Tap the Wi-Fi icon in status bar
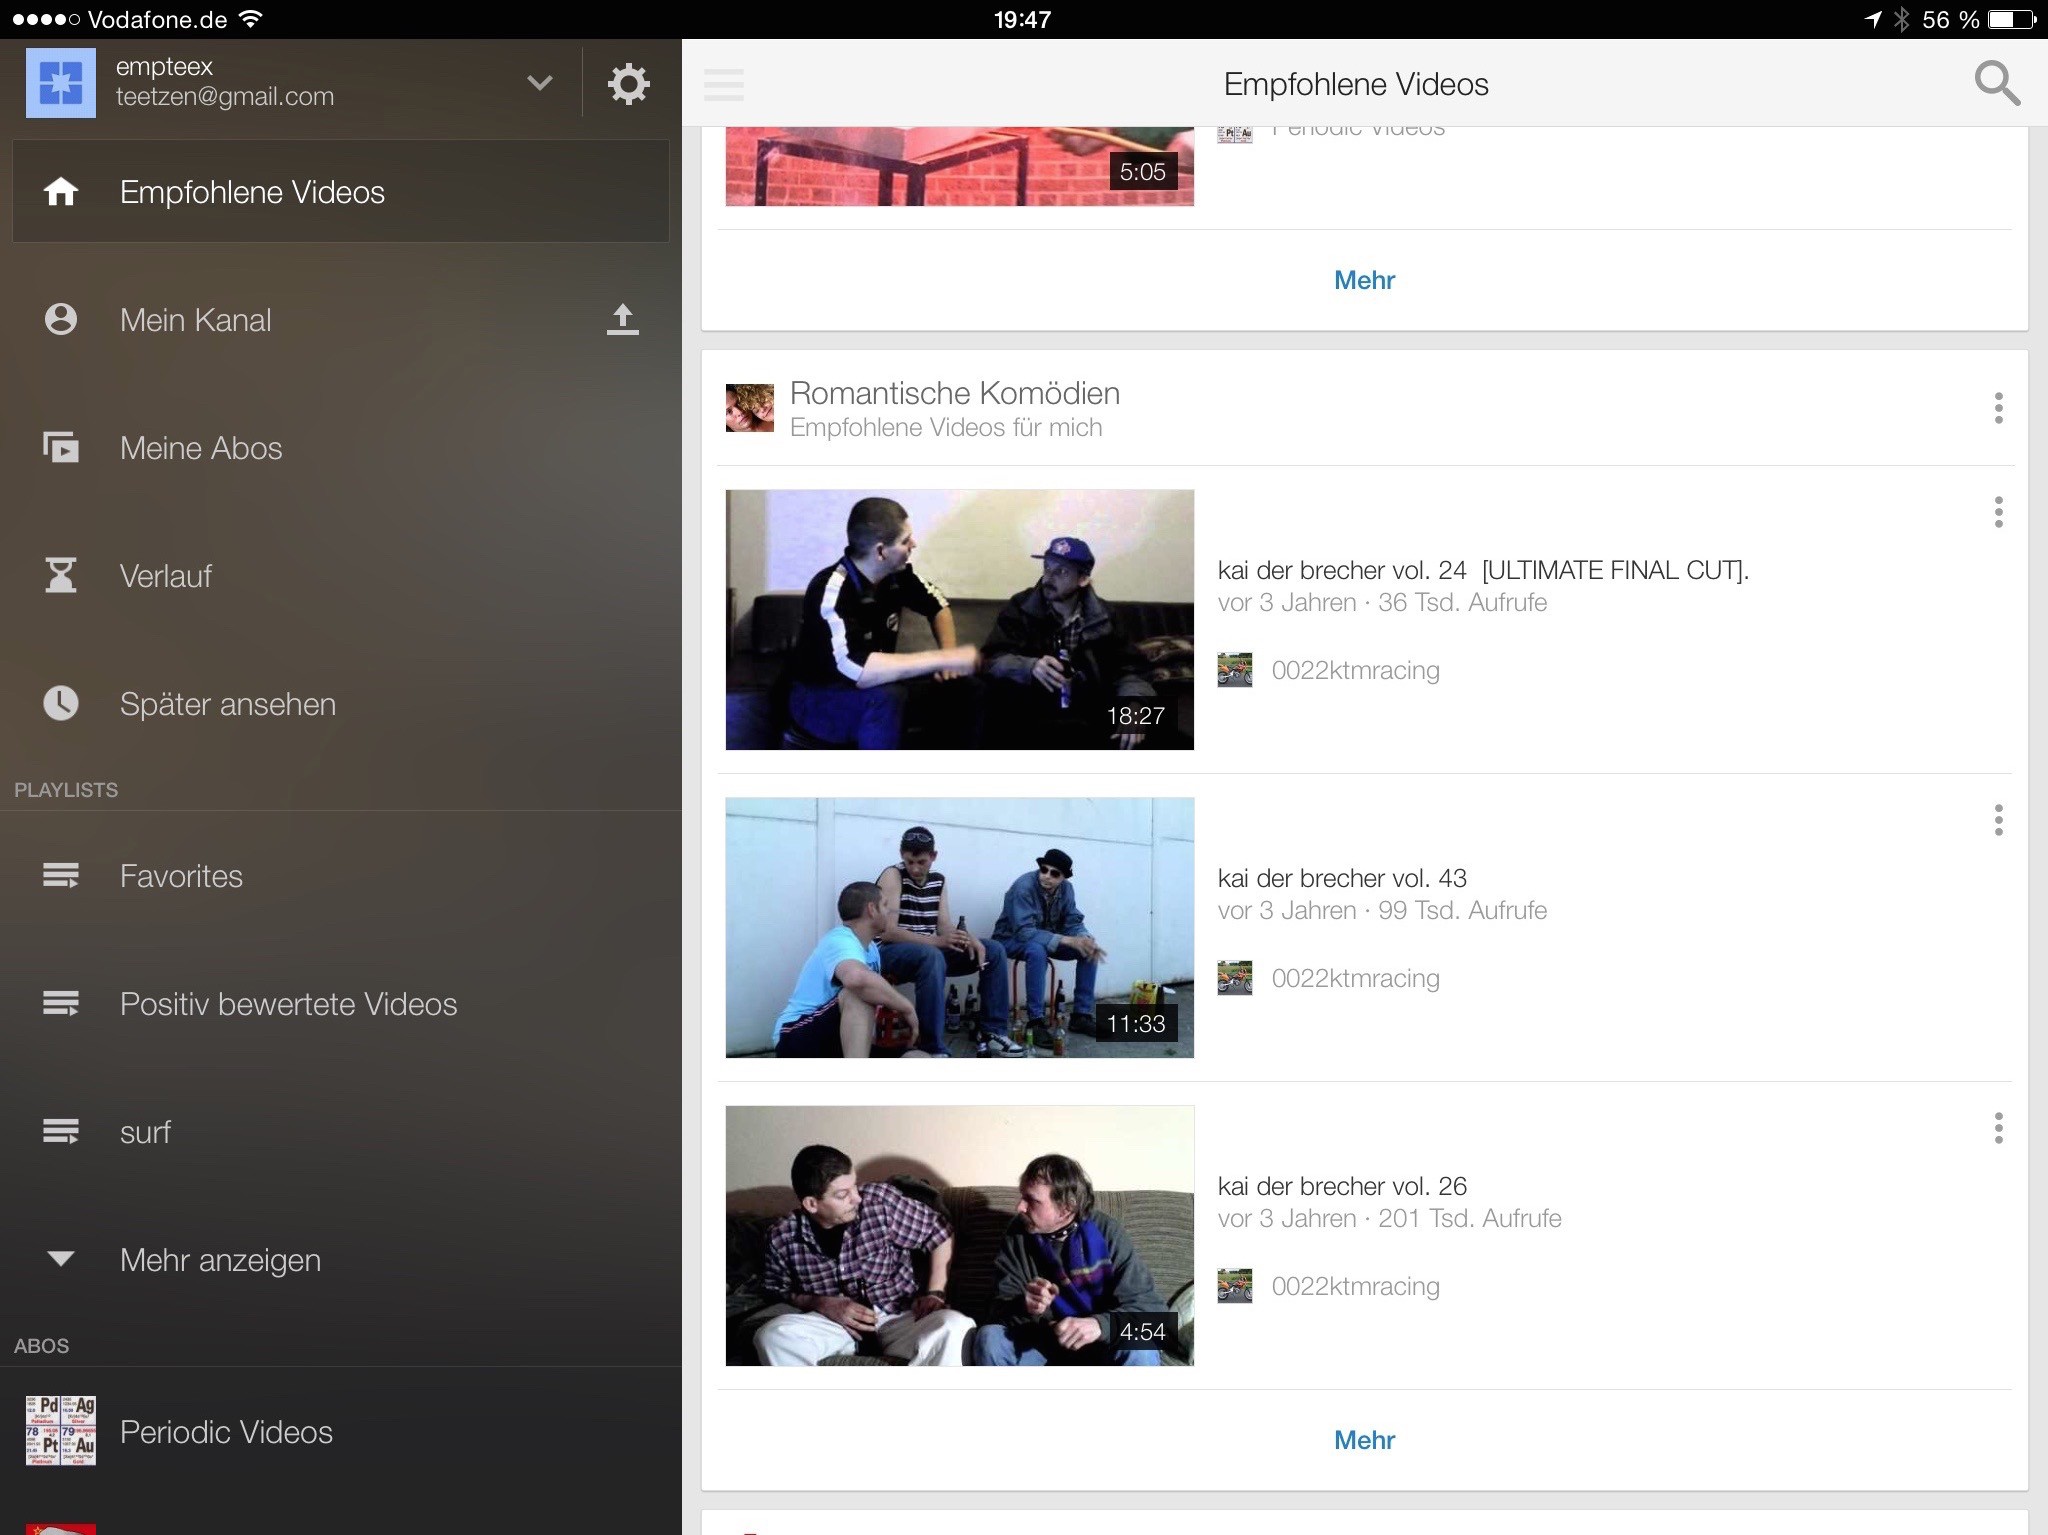The width and height of the screenshot is (2048, 1535). pos(252,19)
